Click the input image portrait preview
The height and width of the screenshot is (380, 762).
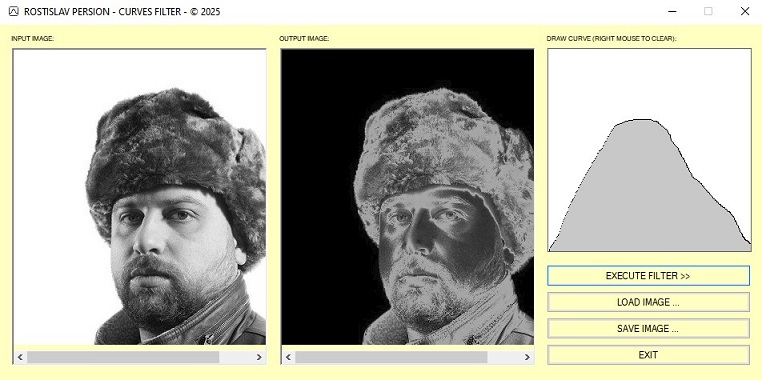tap(140, 197)
